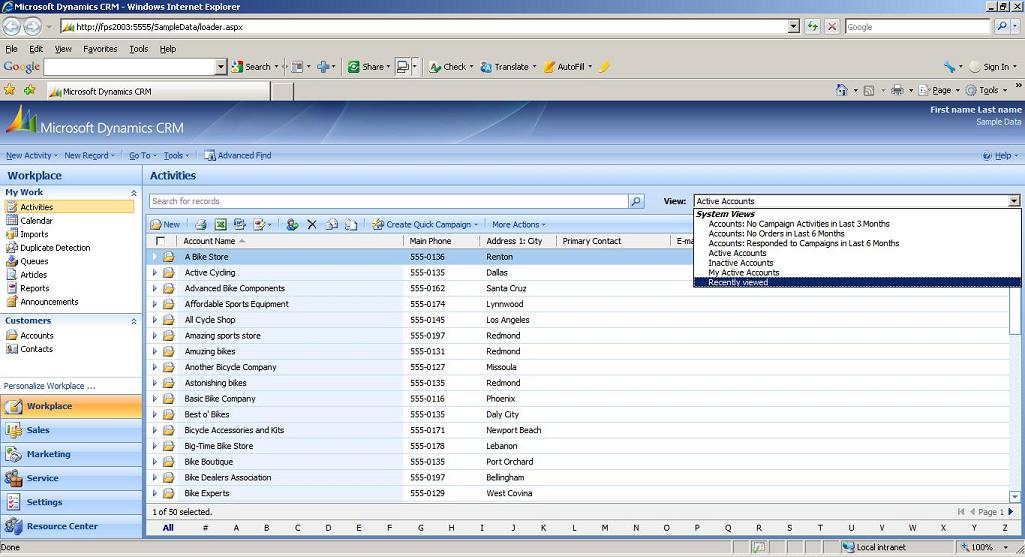Viewport: 1025px width, 557px height.
Task: Click Google toolbar AutoFill button
Action: pos(567,67)
